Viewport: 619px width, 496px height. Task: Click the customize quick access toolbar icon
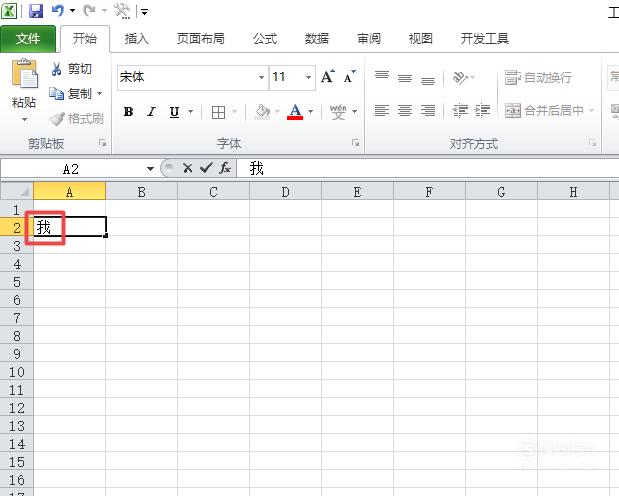[x=122, y=11]
